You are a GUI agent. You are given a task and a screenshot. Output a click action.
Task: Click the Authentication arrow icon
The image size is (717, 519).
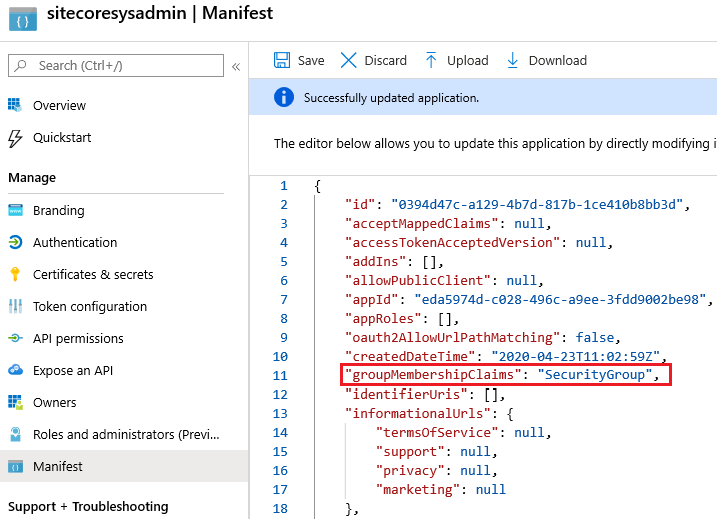click(15, 242)
